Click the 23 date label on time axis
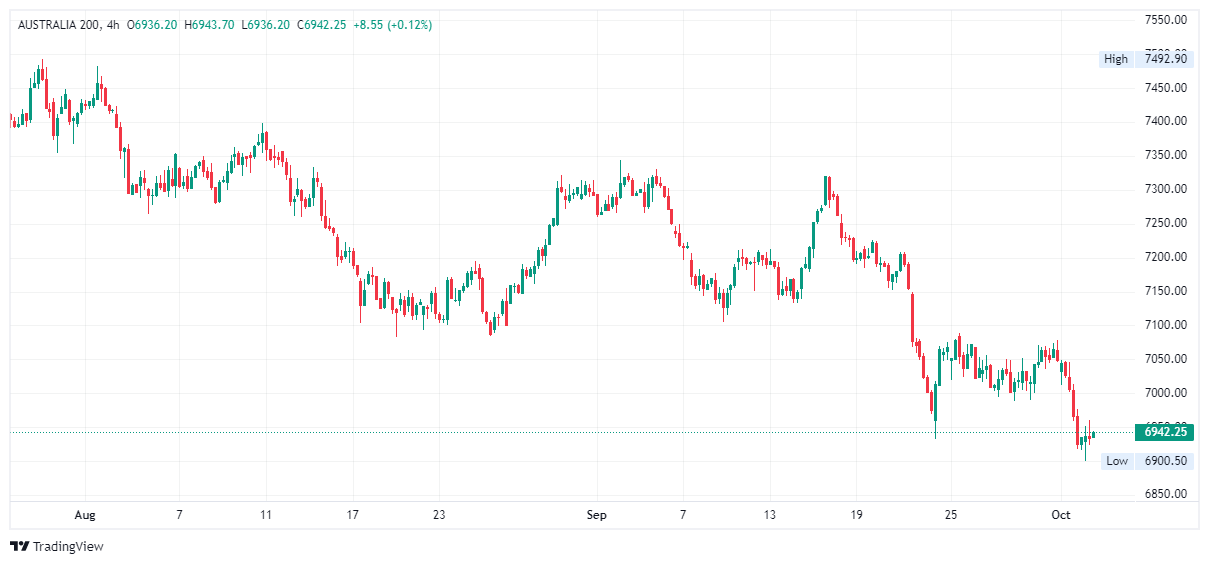 pyautogui.click(x=439, y=515)
